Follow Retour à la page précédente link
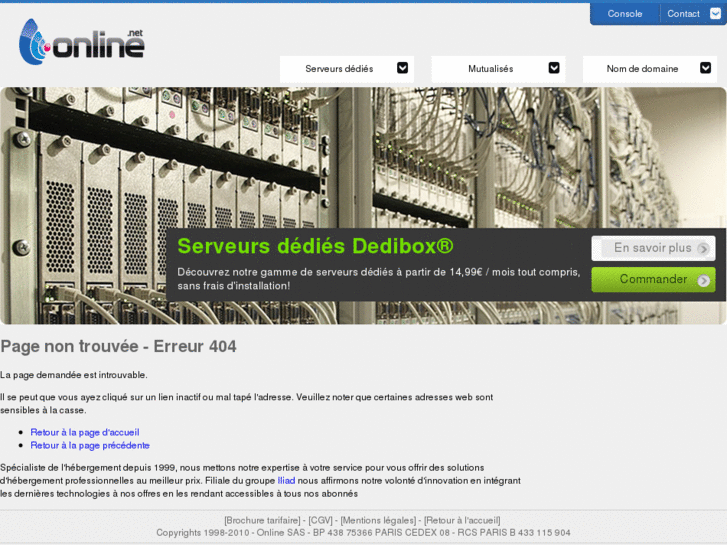The image size is (727, 545). [90, 445]
